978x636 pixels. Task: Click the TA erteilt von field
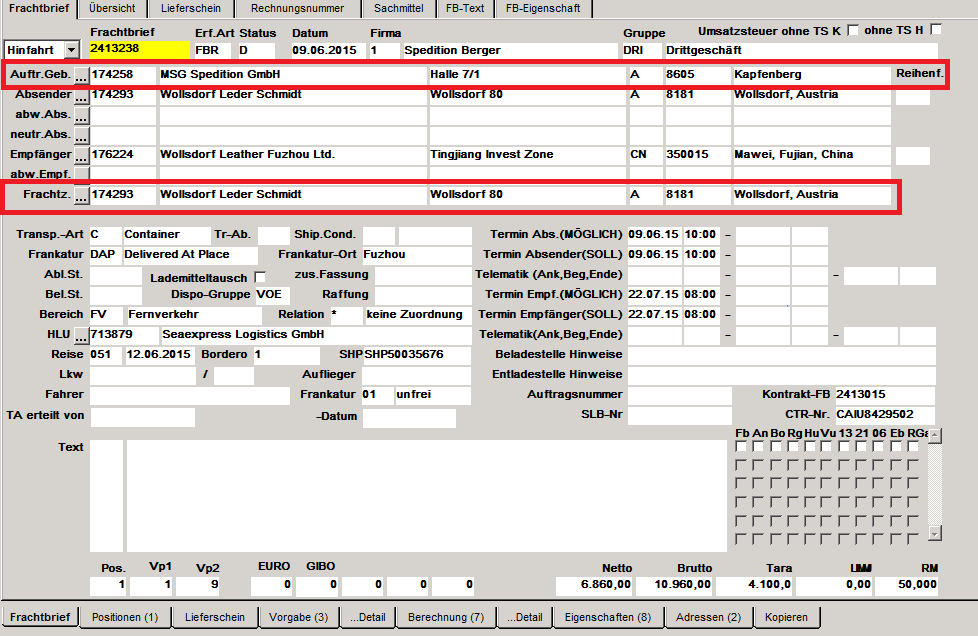(x=142, y=417)
